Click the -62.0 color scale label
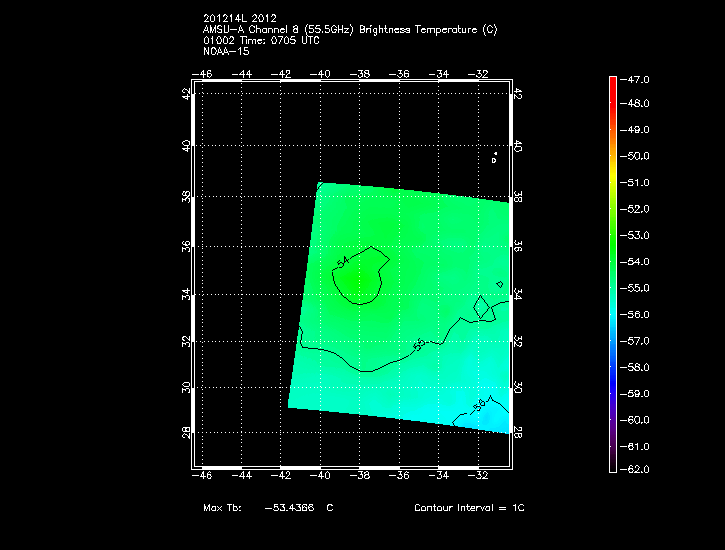 (x=637, y=469)
